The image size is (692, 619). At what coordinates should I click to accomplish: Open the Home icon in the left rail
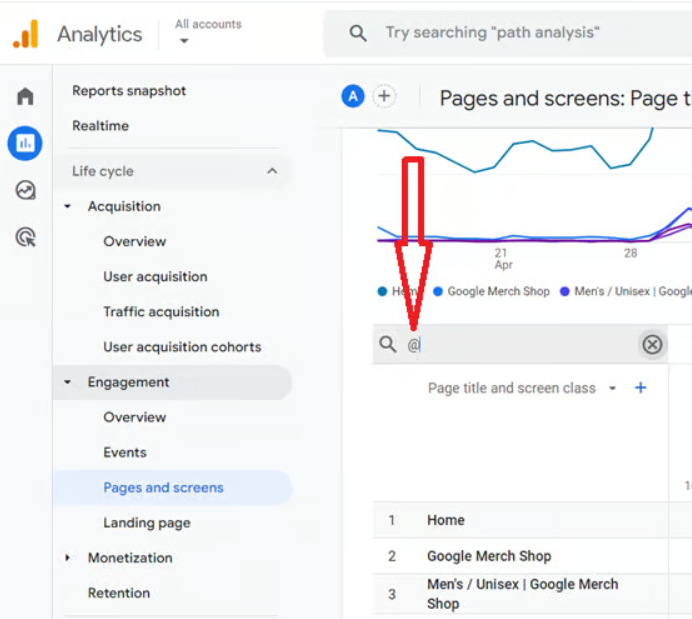point(25,96)
